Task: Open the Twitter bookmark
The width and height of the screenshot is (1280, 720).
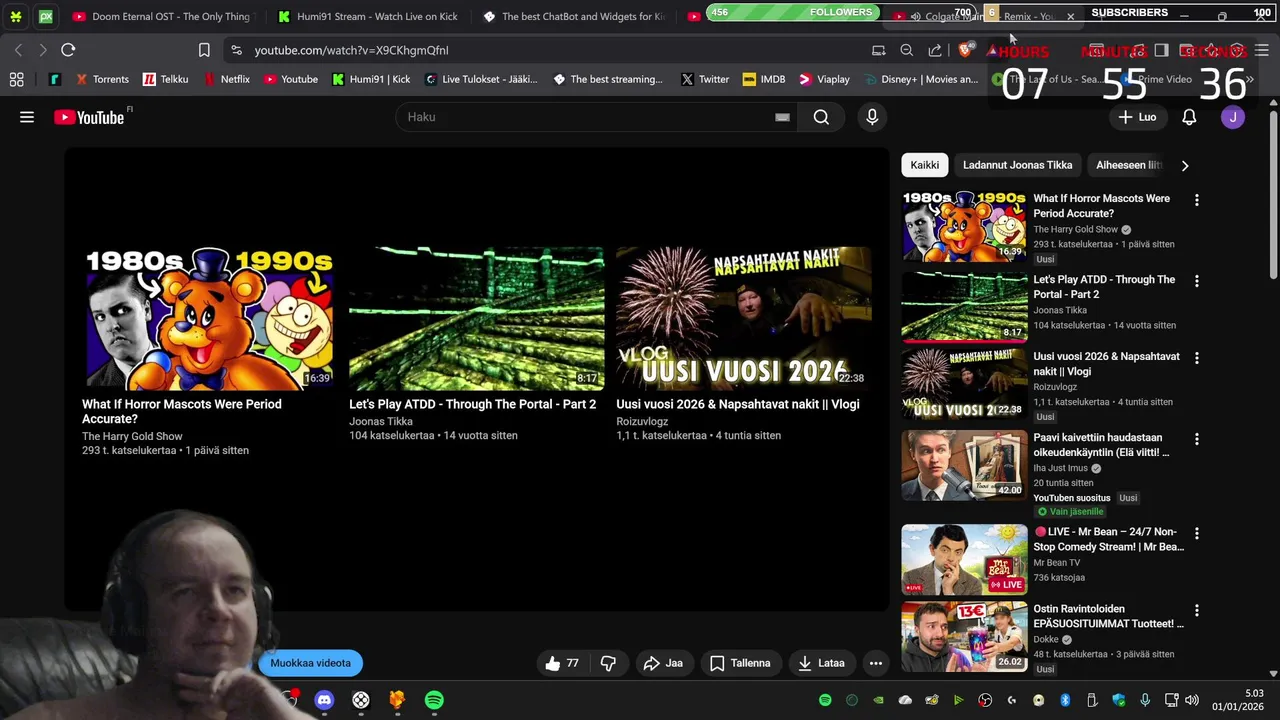Action: (705, 79)
